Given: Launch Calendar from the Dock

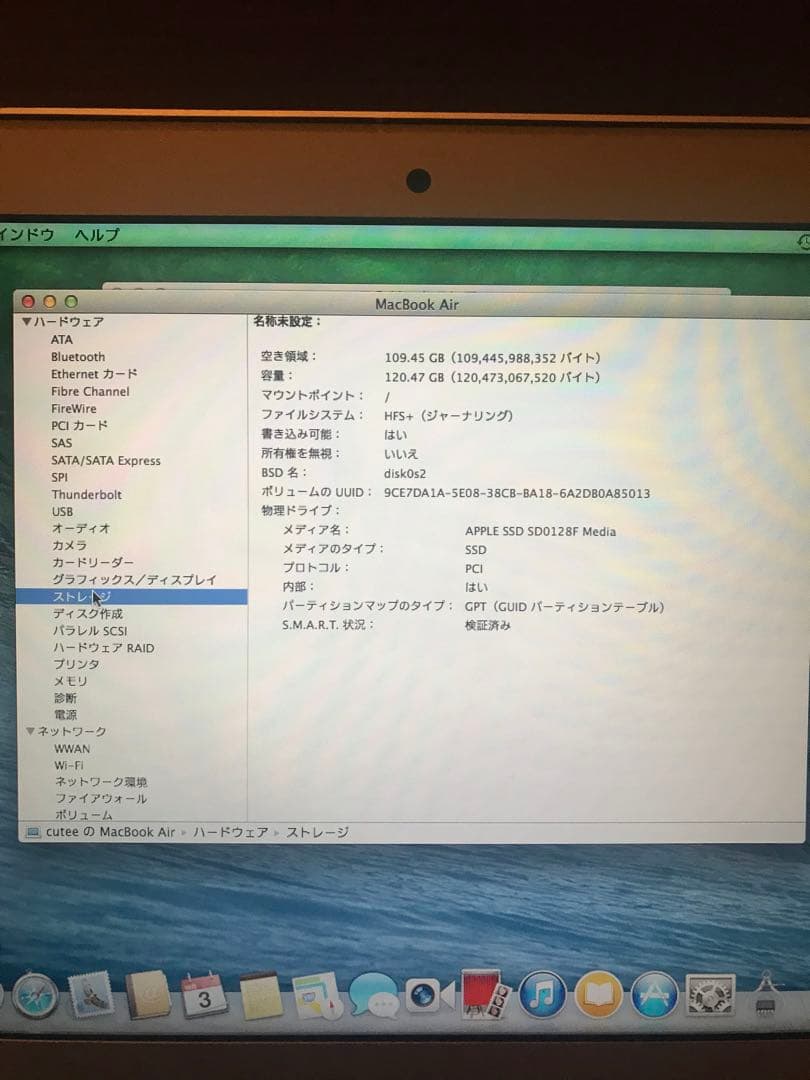Looking at the screenshot, I should point(205,995).
